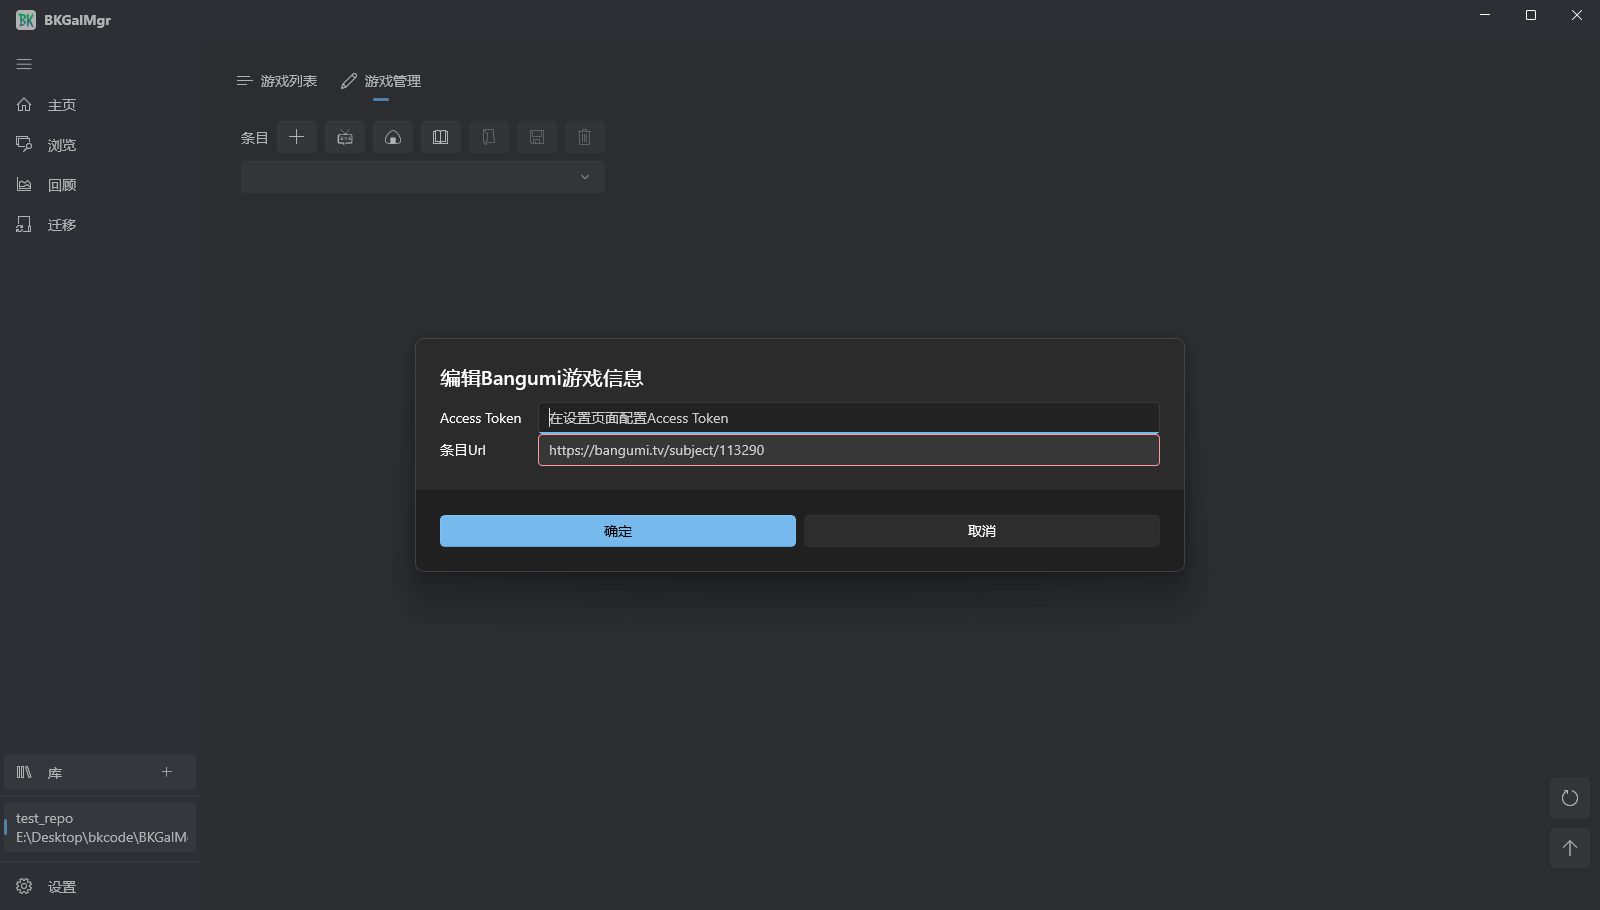This screenshot has height=910, width=1600.
Task: Click the rice ball icon button
Action: [393, 137]
